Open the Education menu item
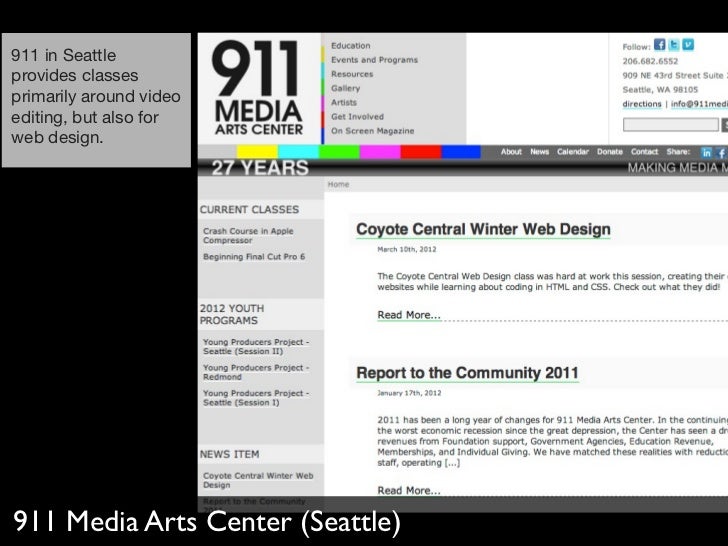This screenshot has height=546, width=728. tap(351, 46)
